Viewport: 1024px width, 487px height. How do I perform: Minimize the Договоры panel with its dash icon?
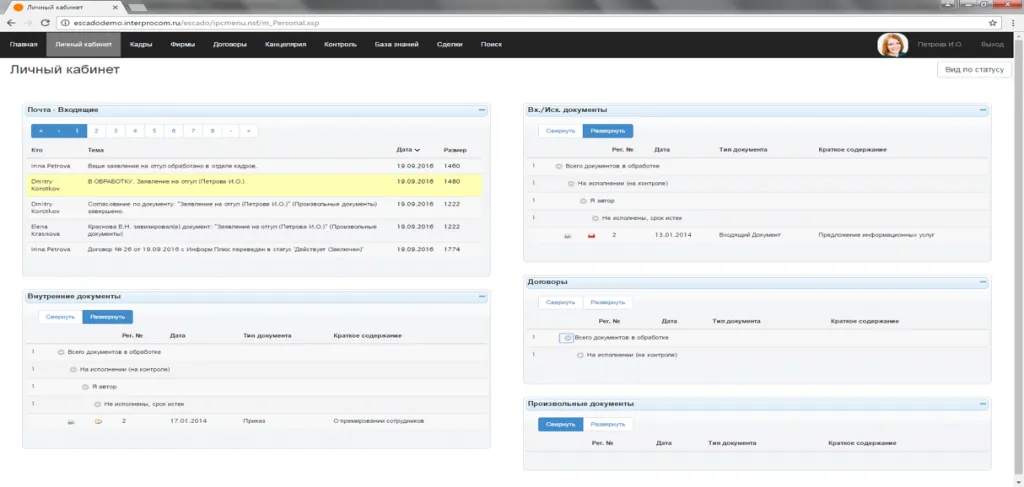tap(984, 282)
